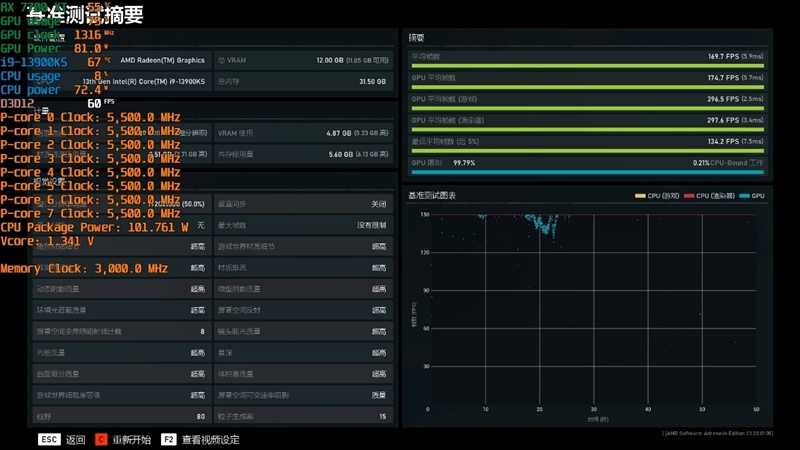Viewport: 800px width, 450px height.
Task: Click 重新开始 to restart benchmark
Action: [131, 439]
